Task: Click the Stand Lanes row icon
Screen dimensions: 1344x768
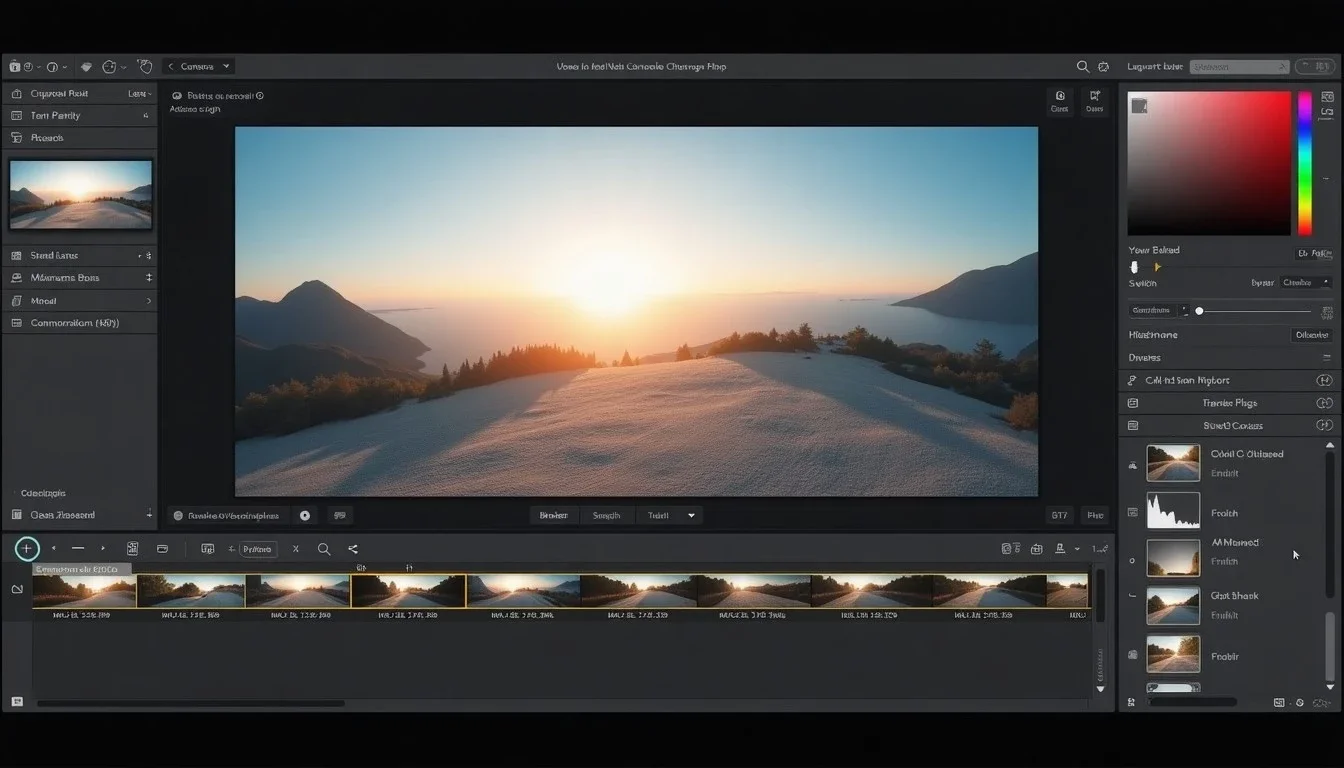Action: (16, 256)
